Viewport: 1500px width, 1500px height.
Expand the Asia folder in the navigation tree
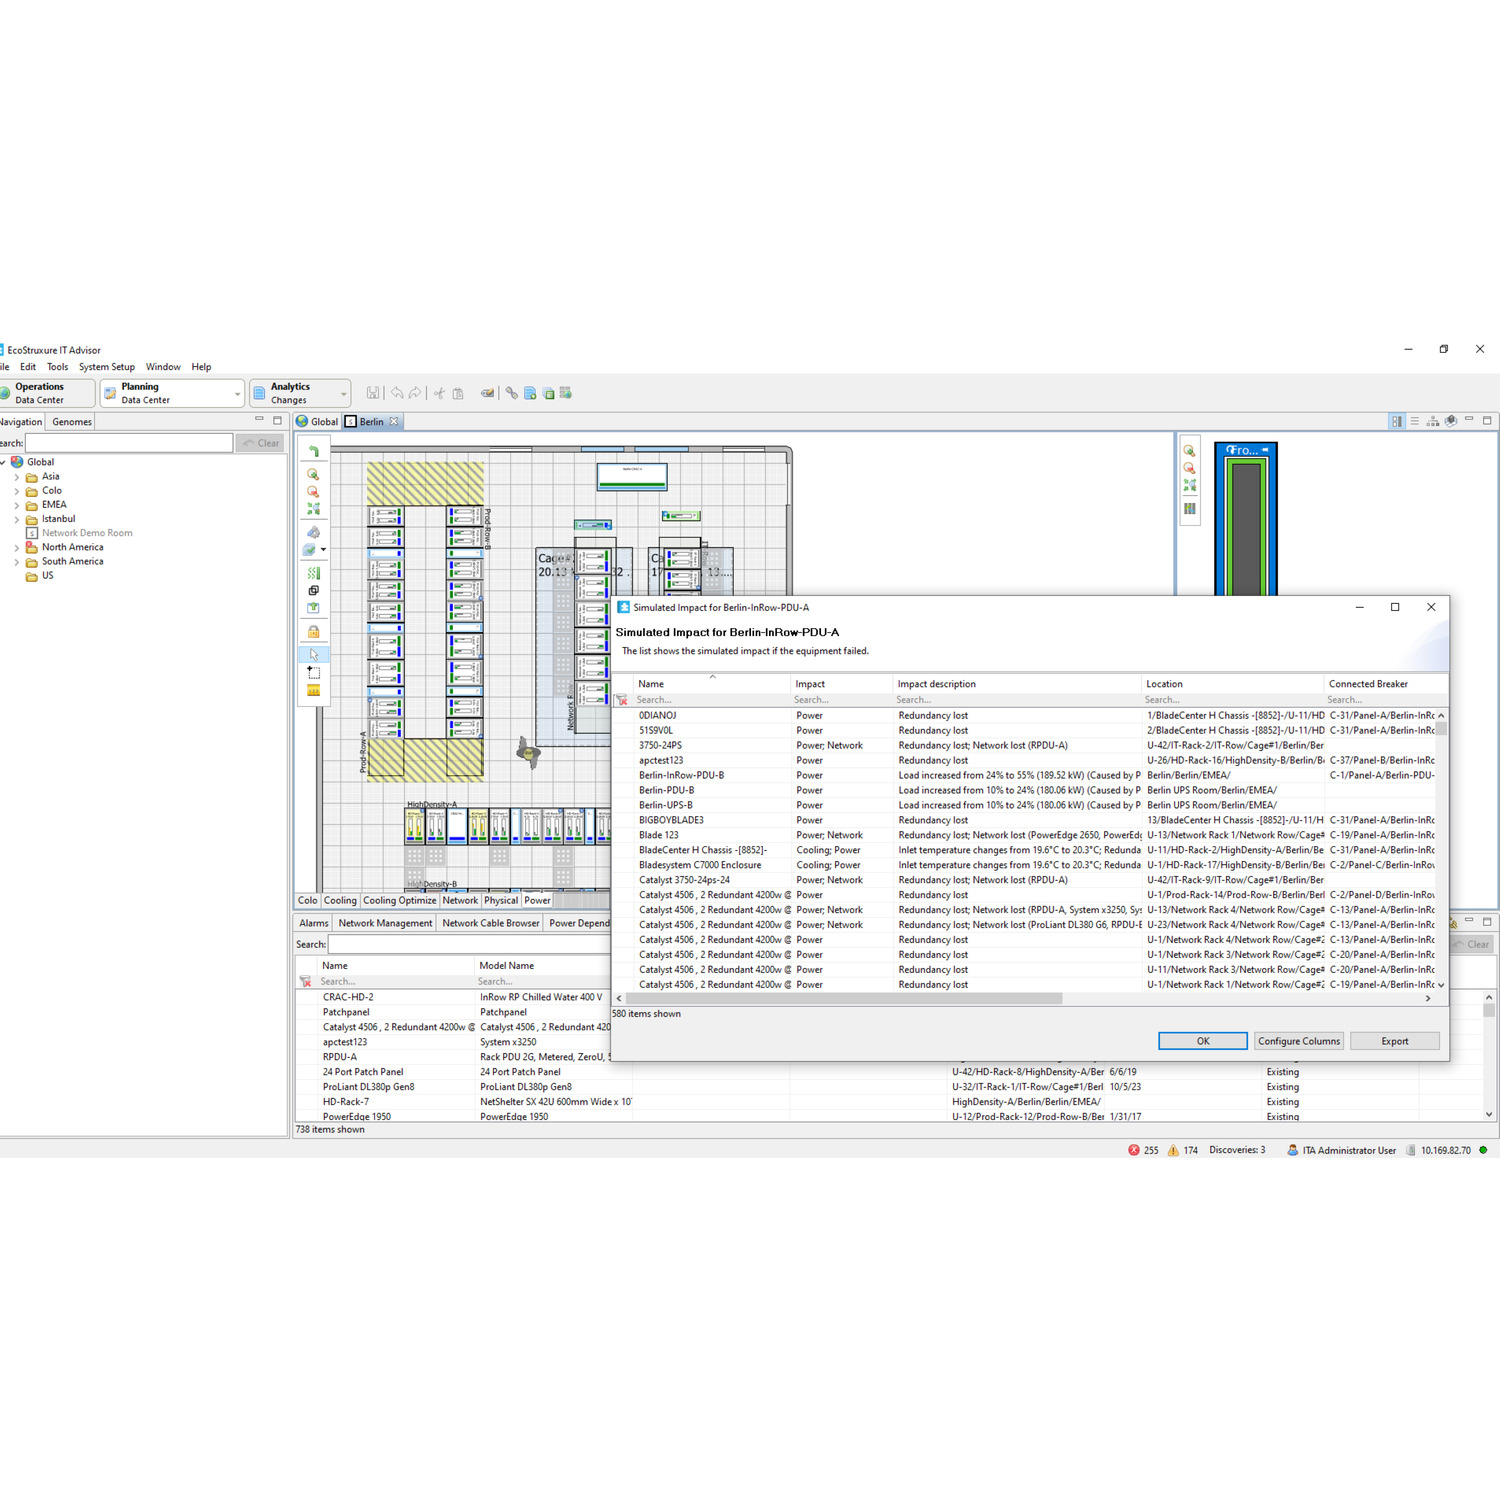point(17,477)
